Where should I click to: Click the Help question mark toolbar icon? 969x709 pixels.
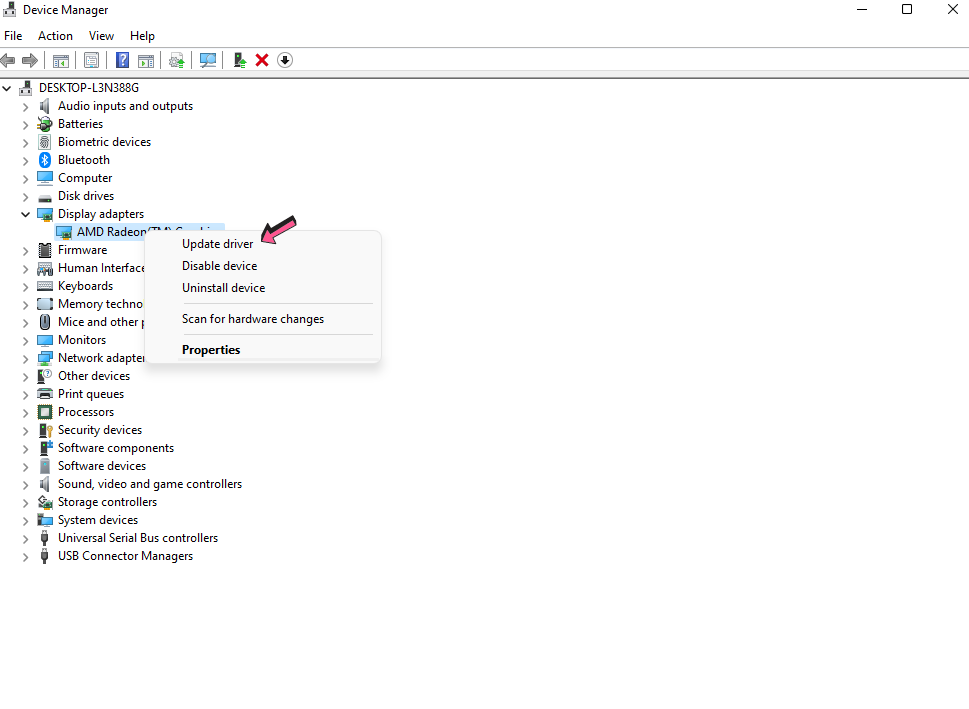click(x=123, y=60)
